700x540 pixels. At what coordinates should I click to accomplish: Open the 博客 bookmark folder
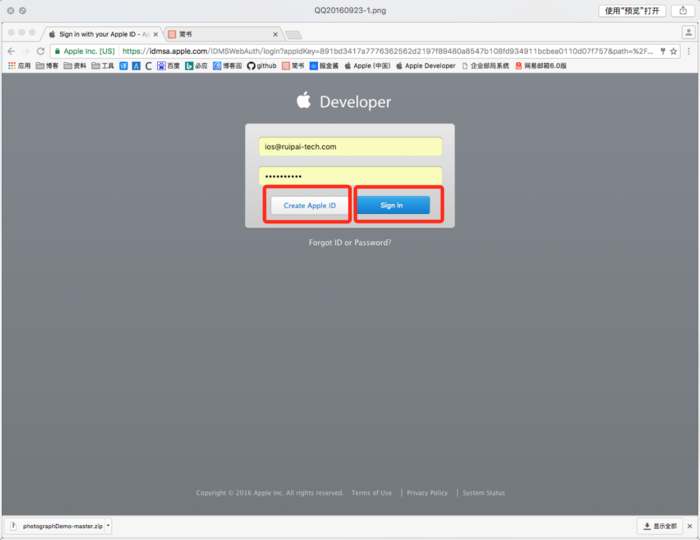pyautogui.click(x=47, y=66)
